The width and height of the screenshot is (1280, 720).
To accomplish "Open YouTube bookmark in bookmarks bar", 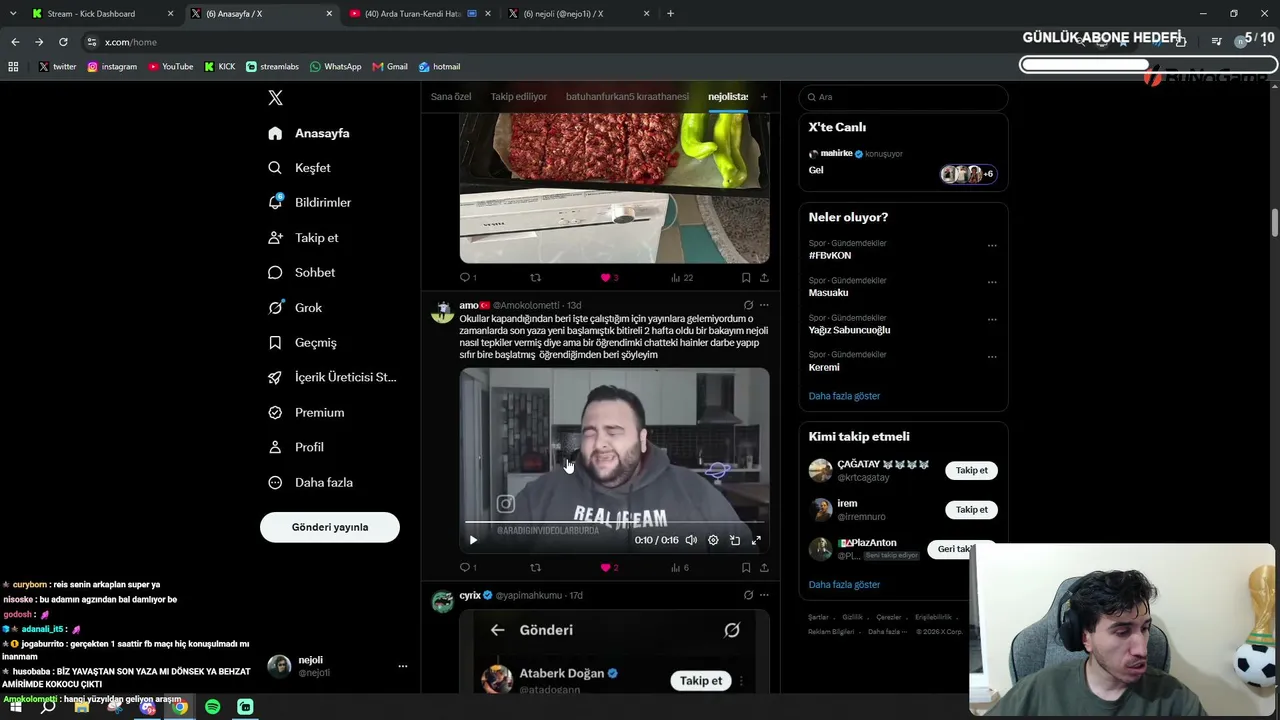I will 171,67.
